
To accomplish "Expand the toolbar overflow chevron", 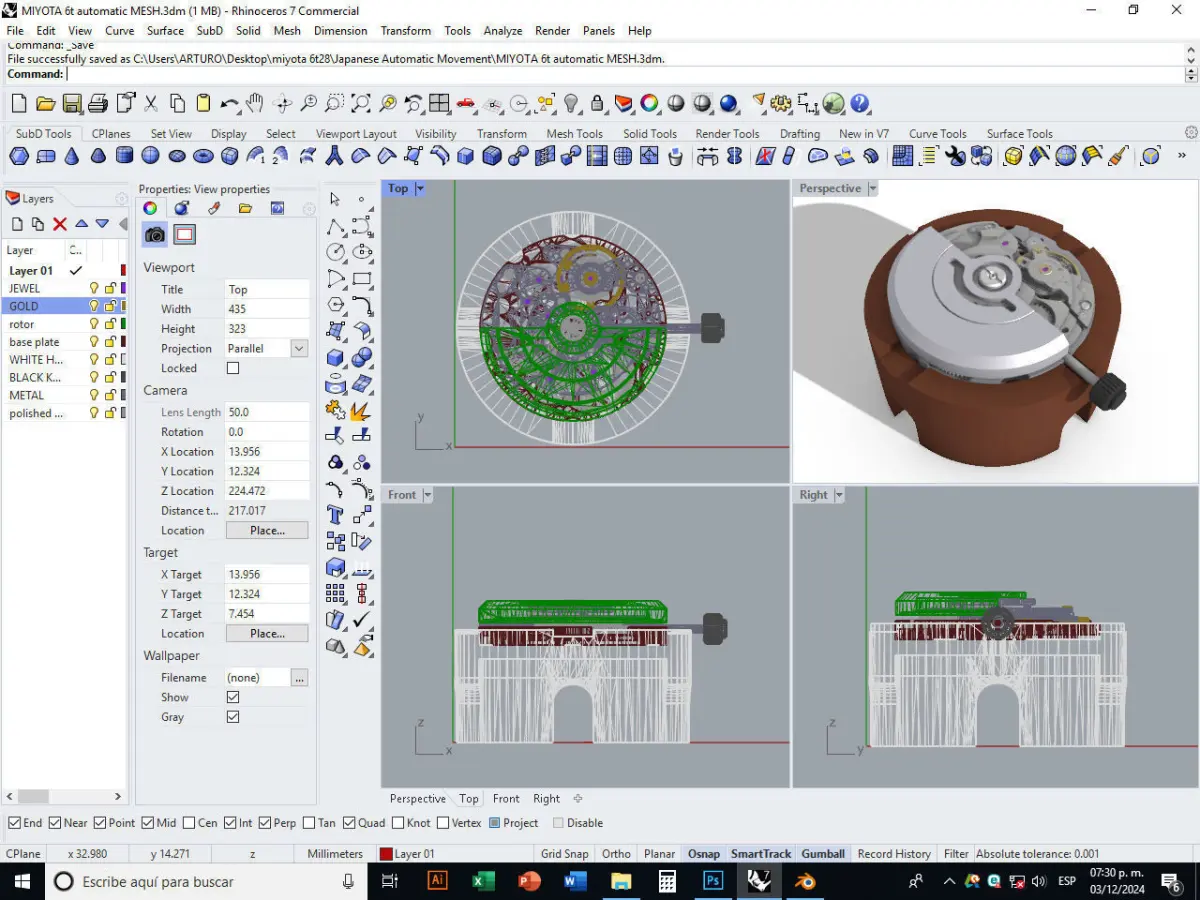I will pyautogui.click(x=1181, y=156).
